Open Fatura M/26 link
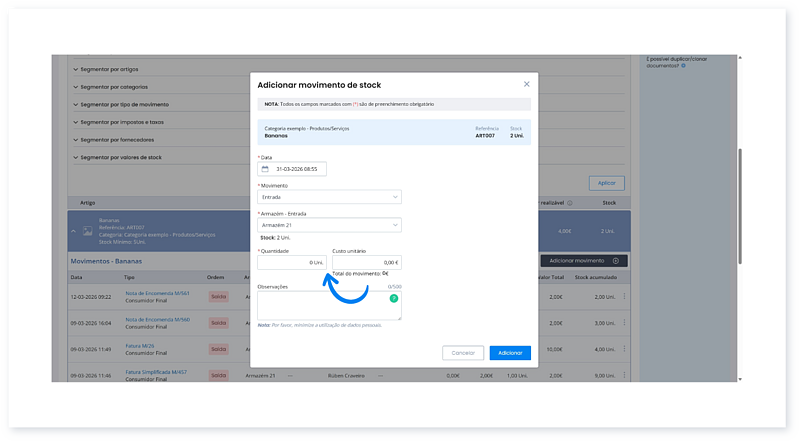 (x=140, y=346)
